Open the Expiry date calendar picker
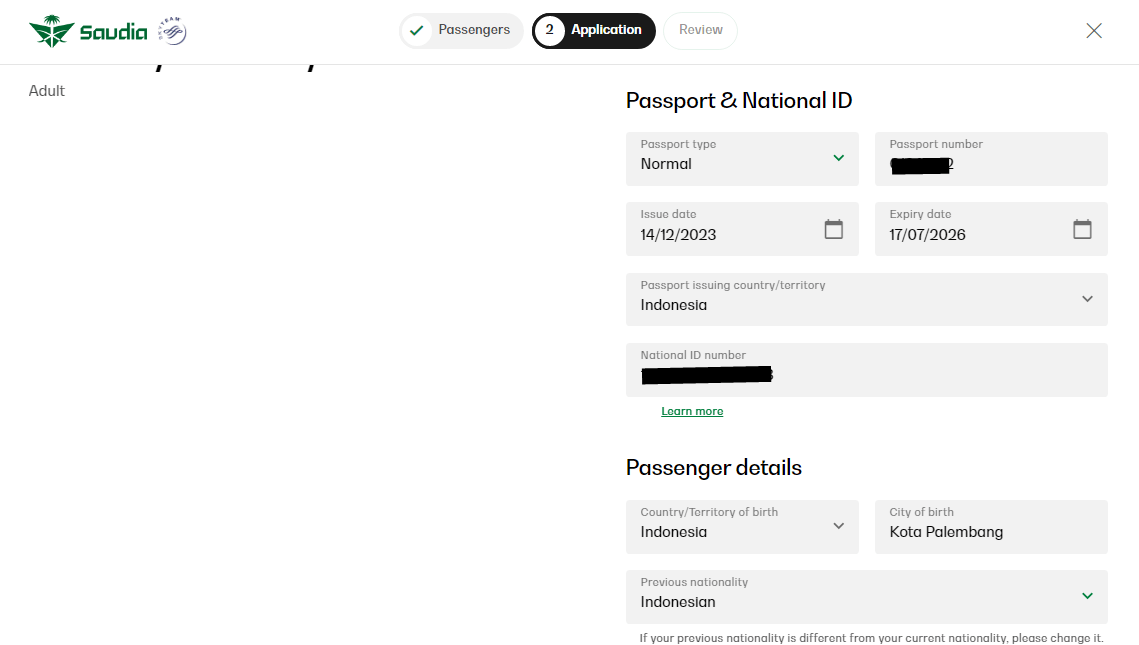 click(x=1082, y=229)
